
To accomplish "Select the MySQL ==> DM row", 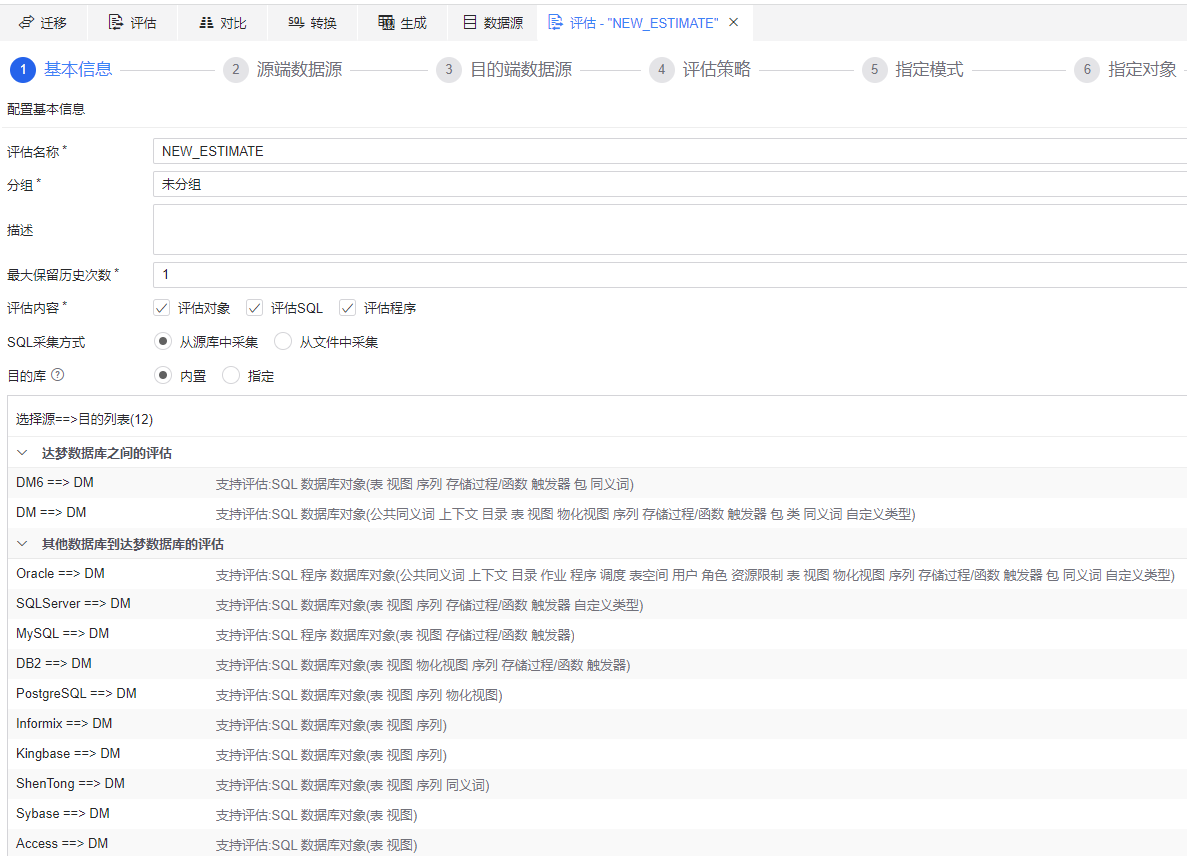I will tap(597, 633).
